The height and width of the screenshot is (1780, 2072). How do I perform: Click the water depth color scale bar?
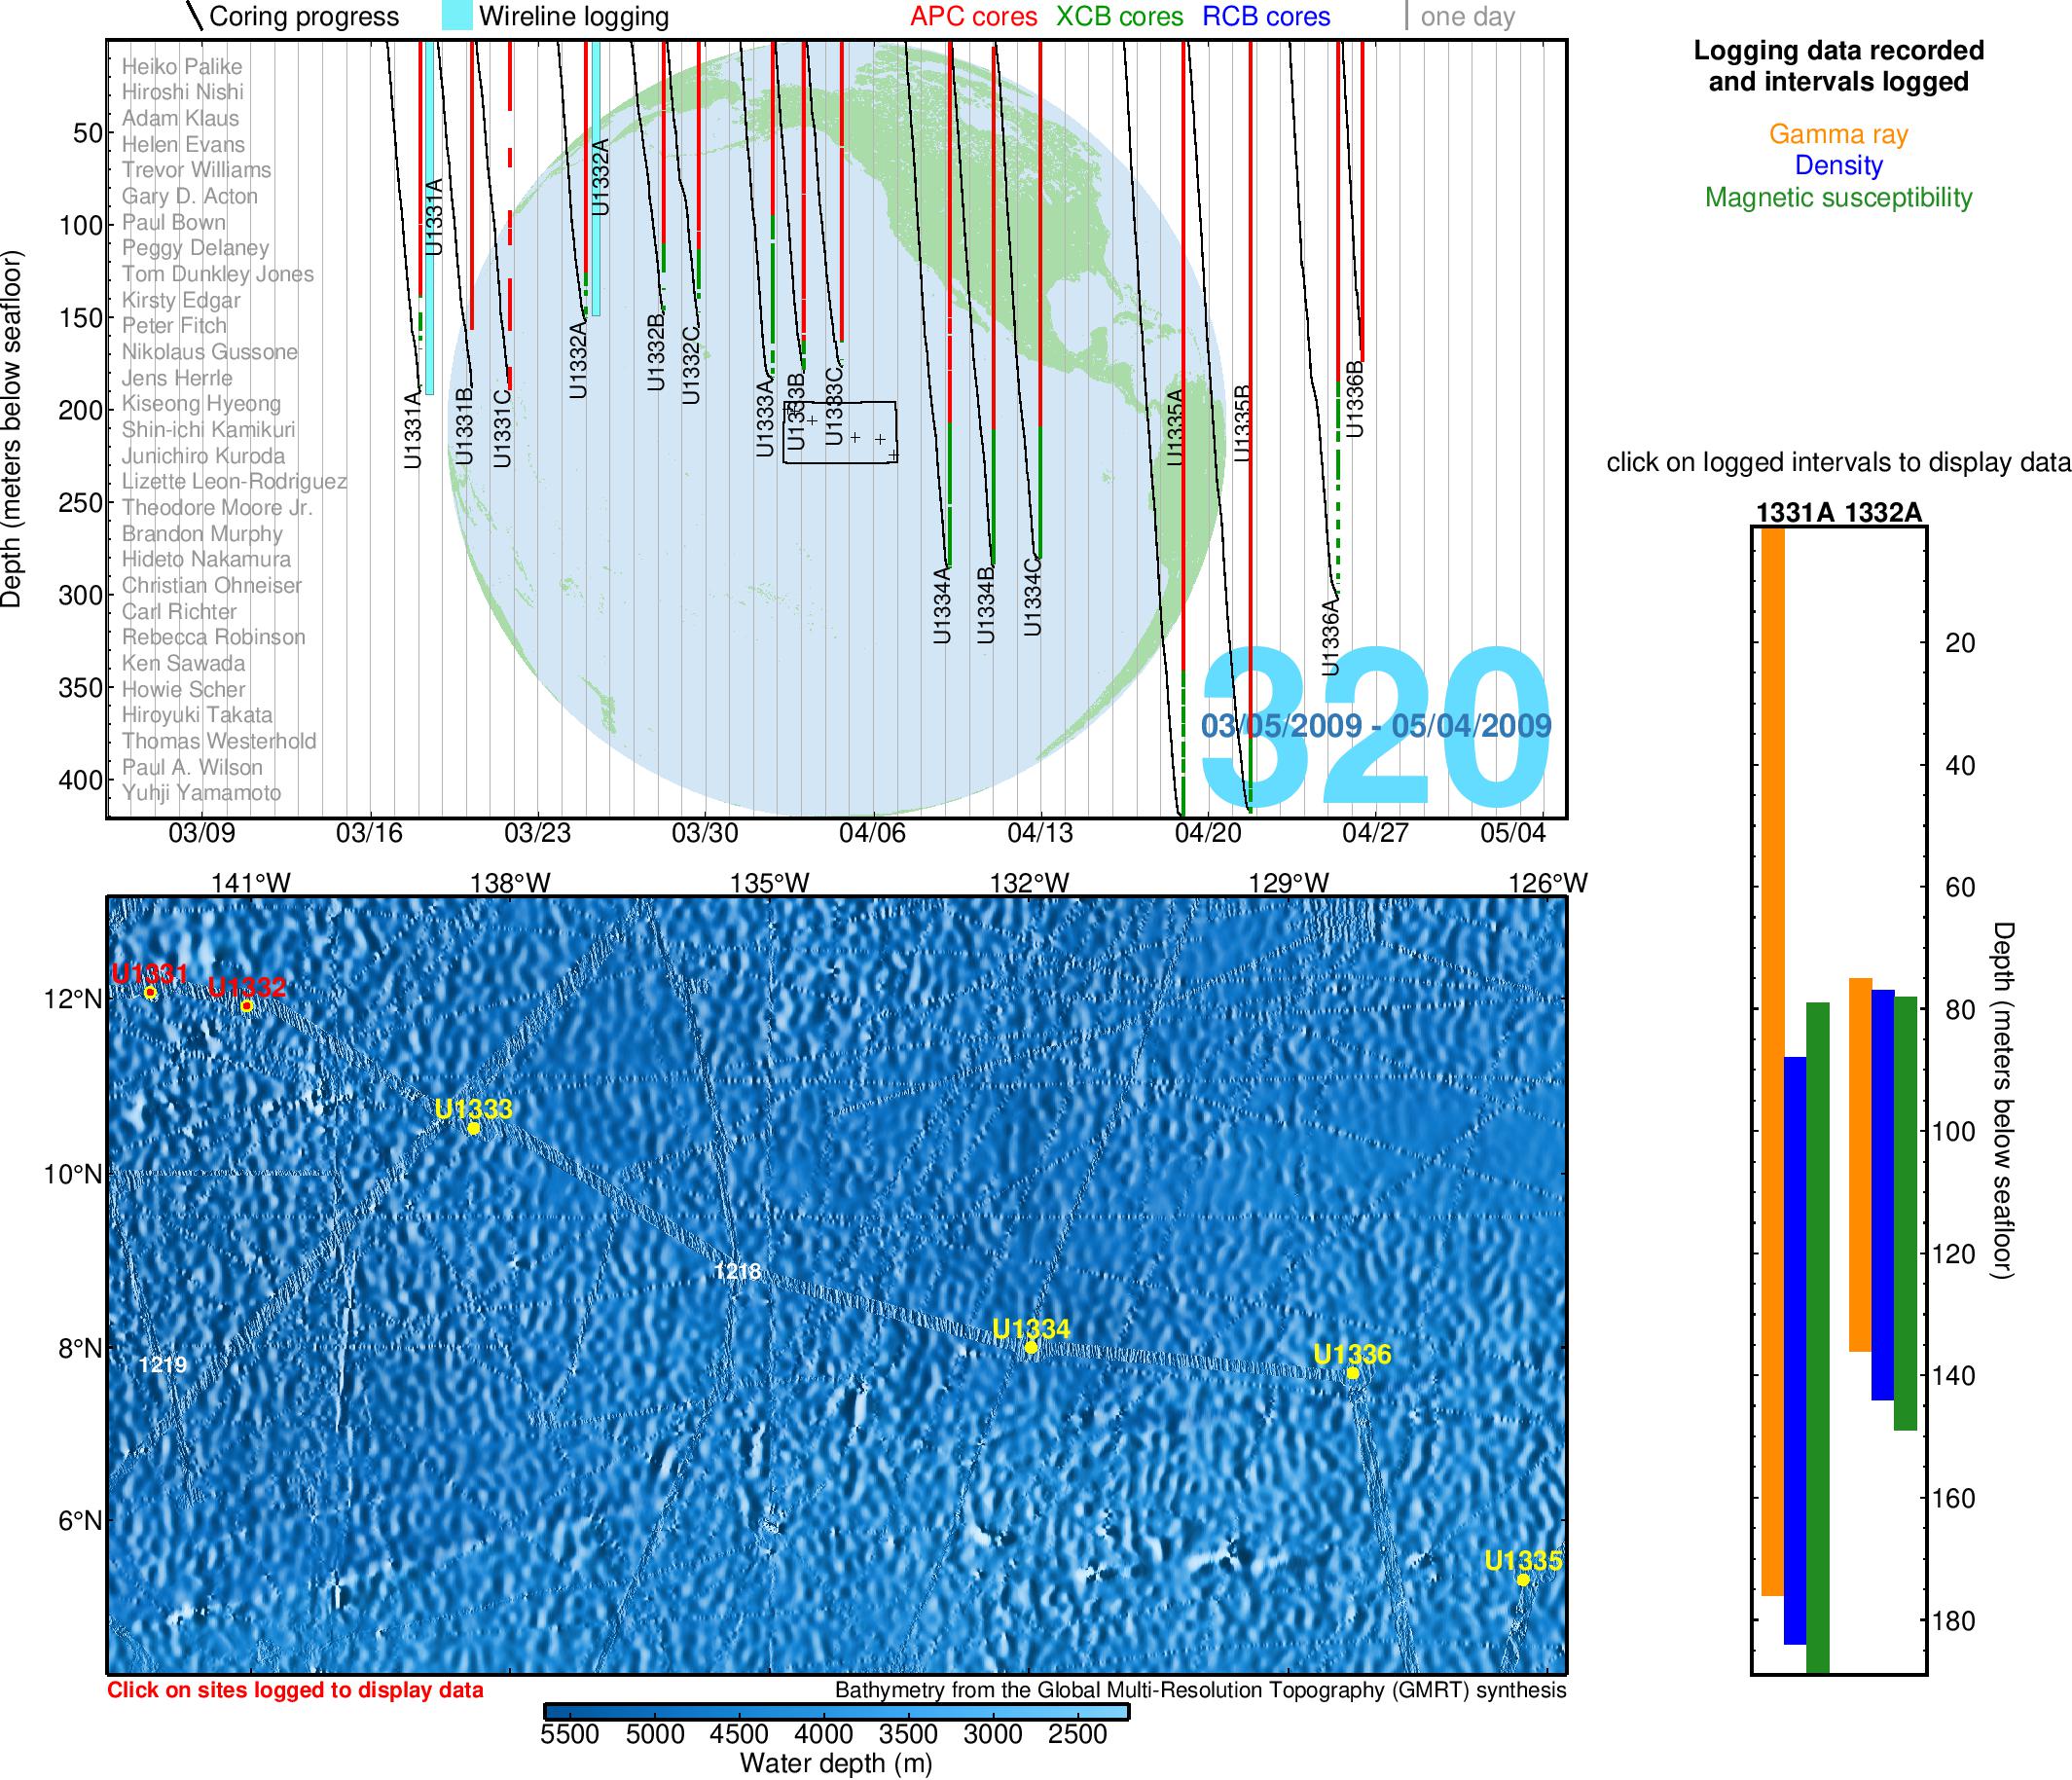point(836,1712)
